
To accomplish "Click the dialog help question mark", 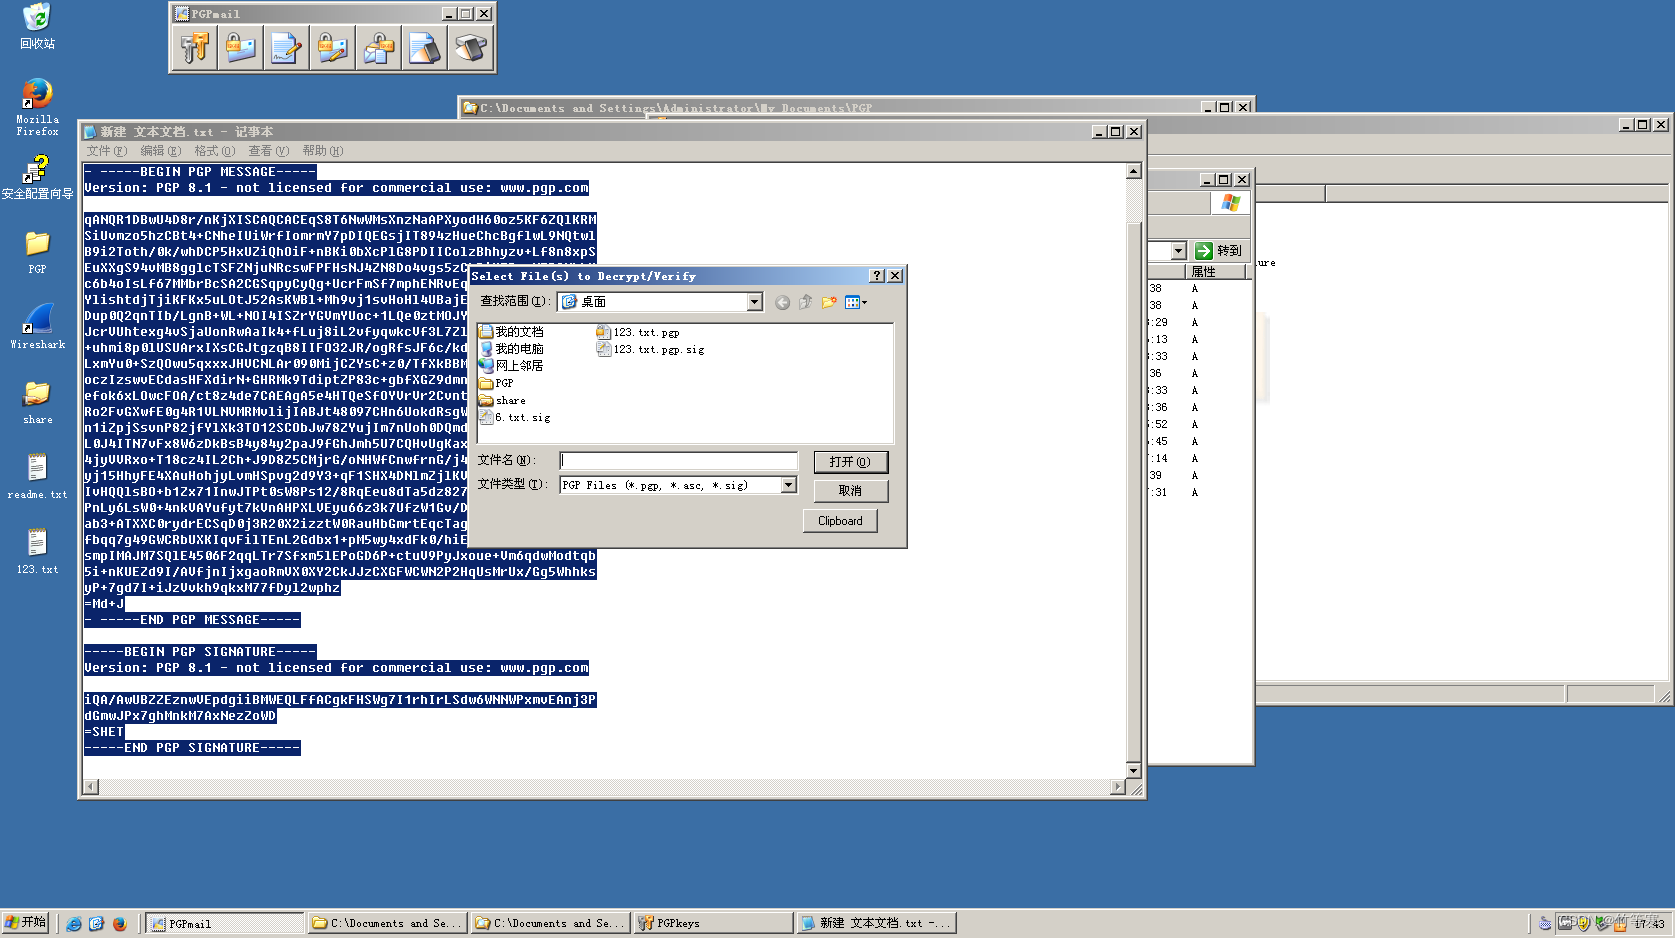I will (877, 276).
